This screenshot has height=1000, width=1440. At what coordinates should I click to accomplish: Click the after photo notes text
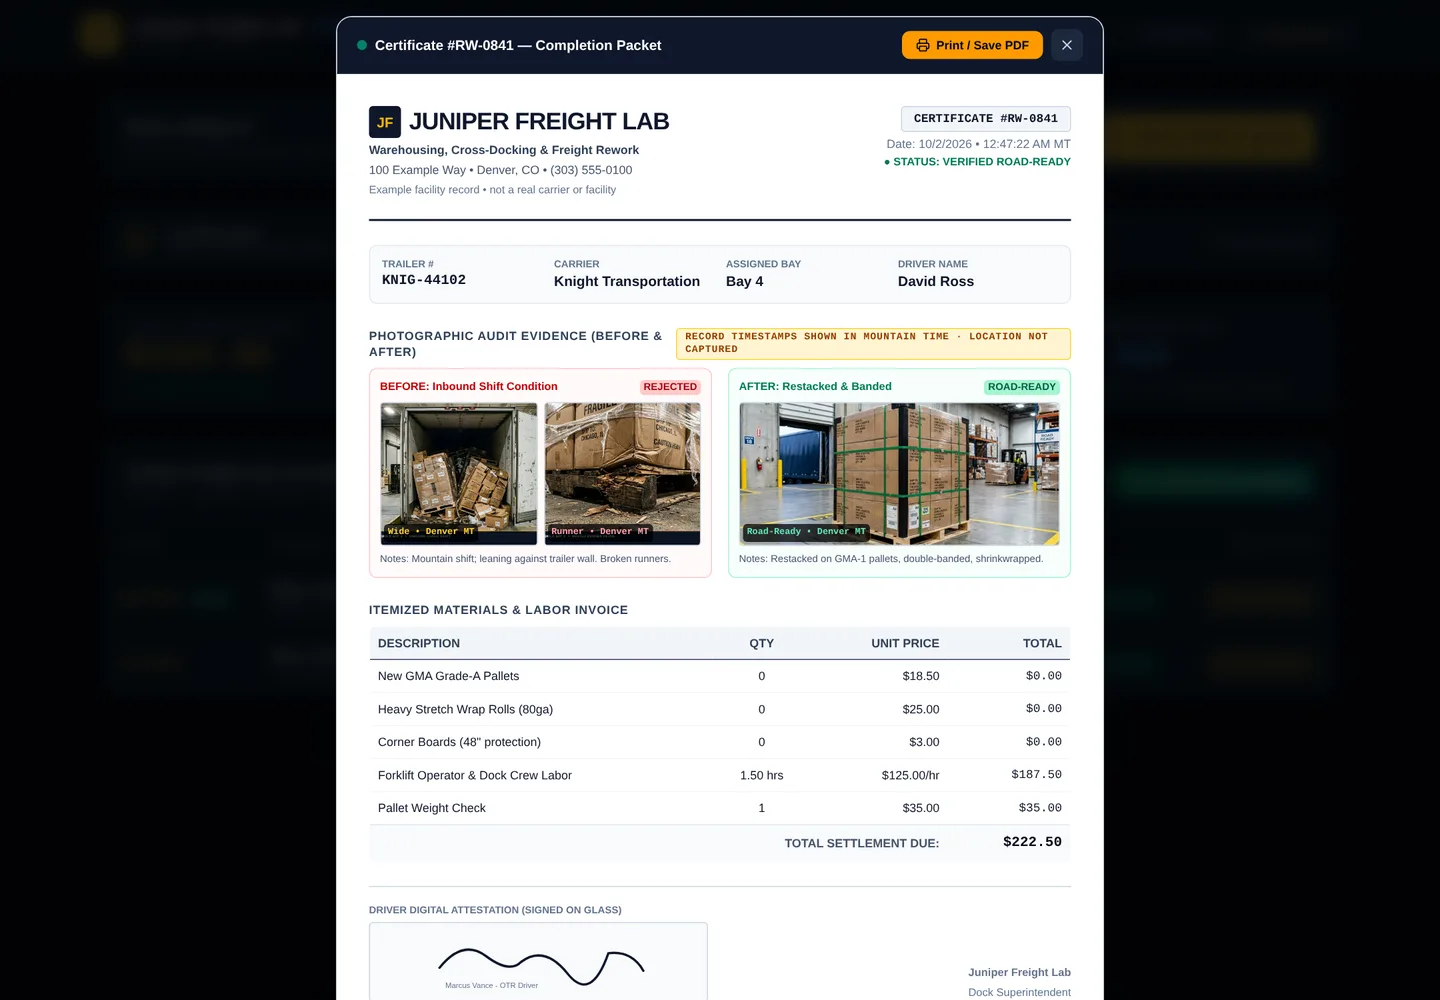coord(891,559)
